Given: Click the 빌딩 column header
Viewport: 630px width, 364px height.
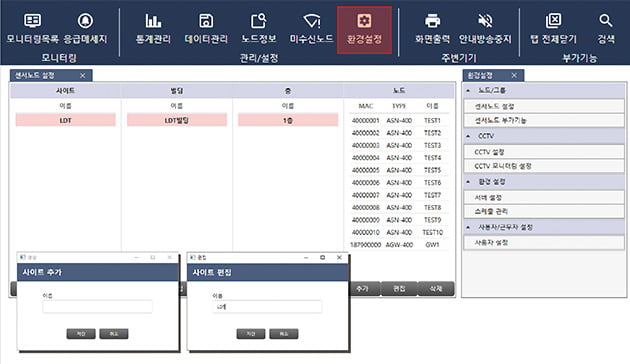Looking at the screenshot, I should point(177,91).
